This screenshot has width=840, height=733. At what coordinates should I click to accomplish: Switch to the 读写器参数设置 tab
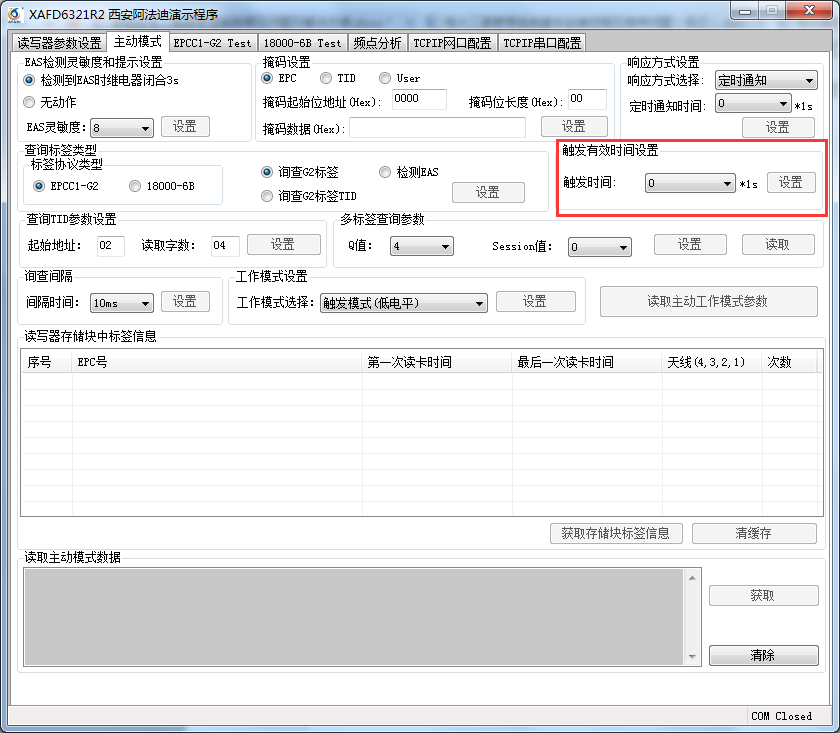click(60, 43)
